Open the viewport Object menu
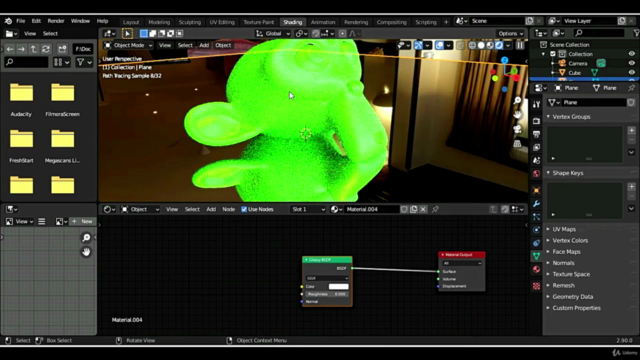This screenshot has width=640, height=360. pos(223,45)
